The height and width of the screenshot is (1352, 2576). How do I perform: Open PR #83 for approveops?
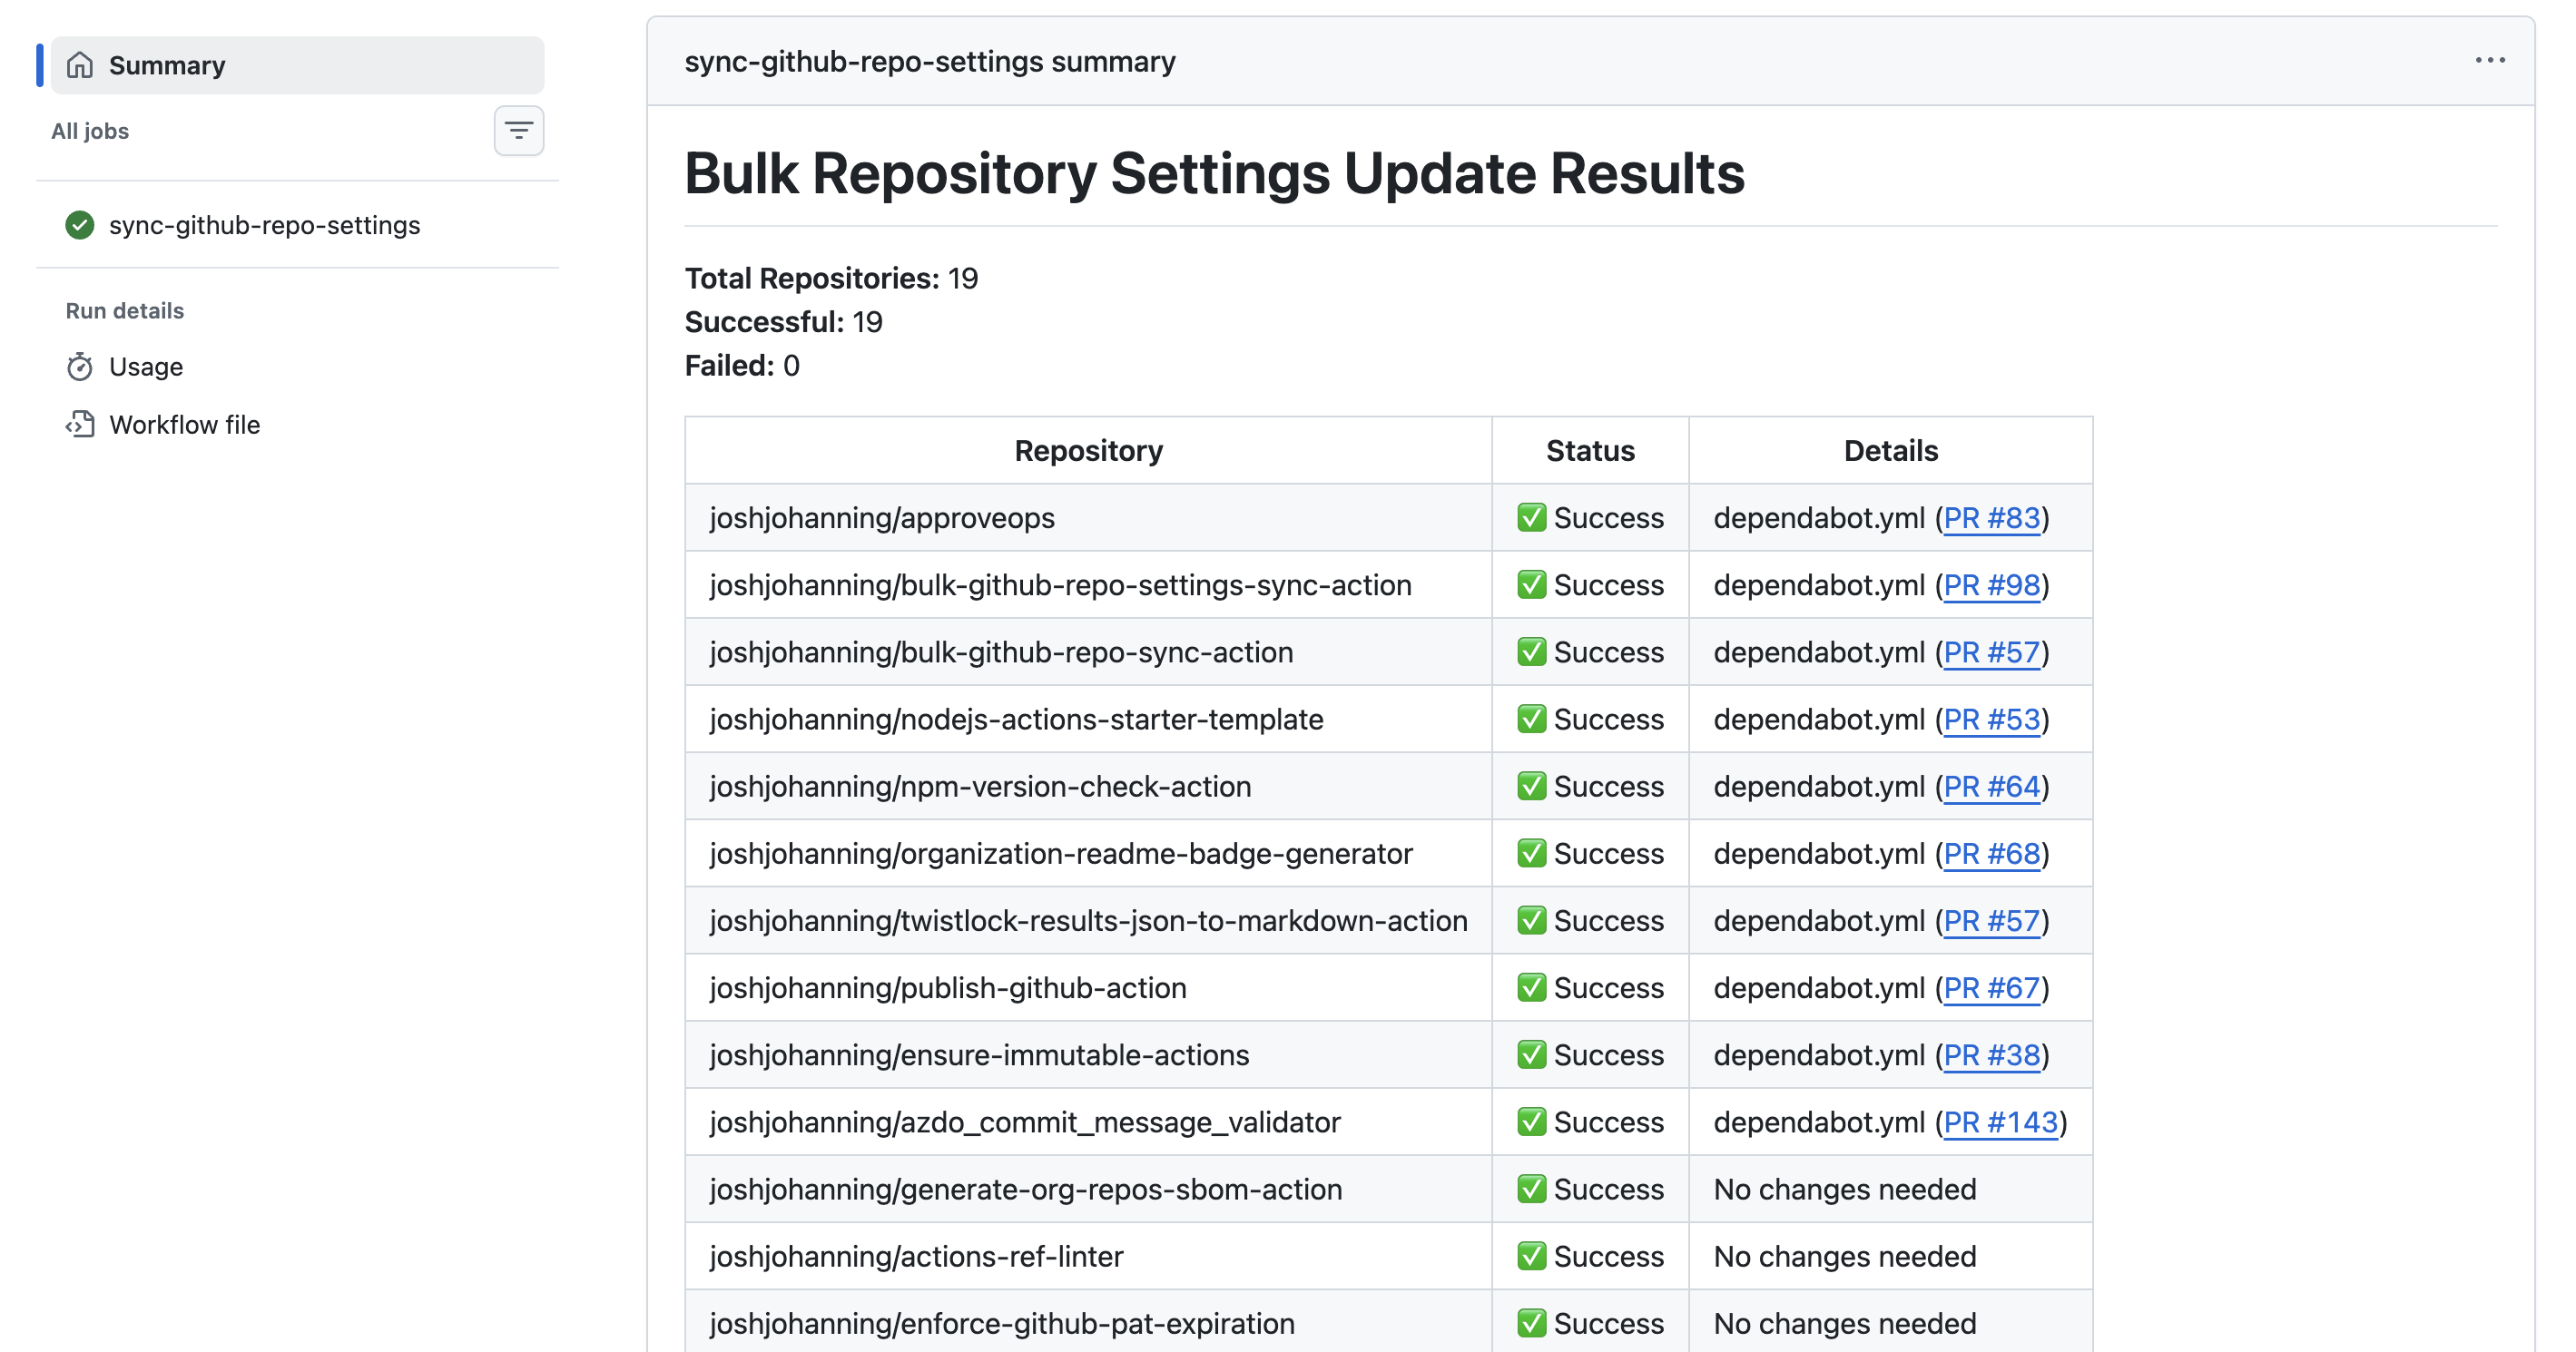tap(1994, 518)
